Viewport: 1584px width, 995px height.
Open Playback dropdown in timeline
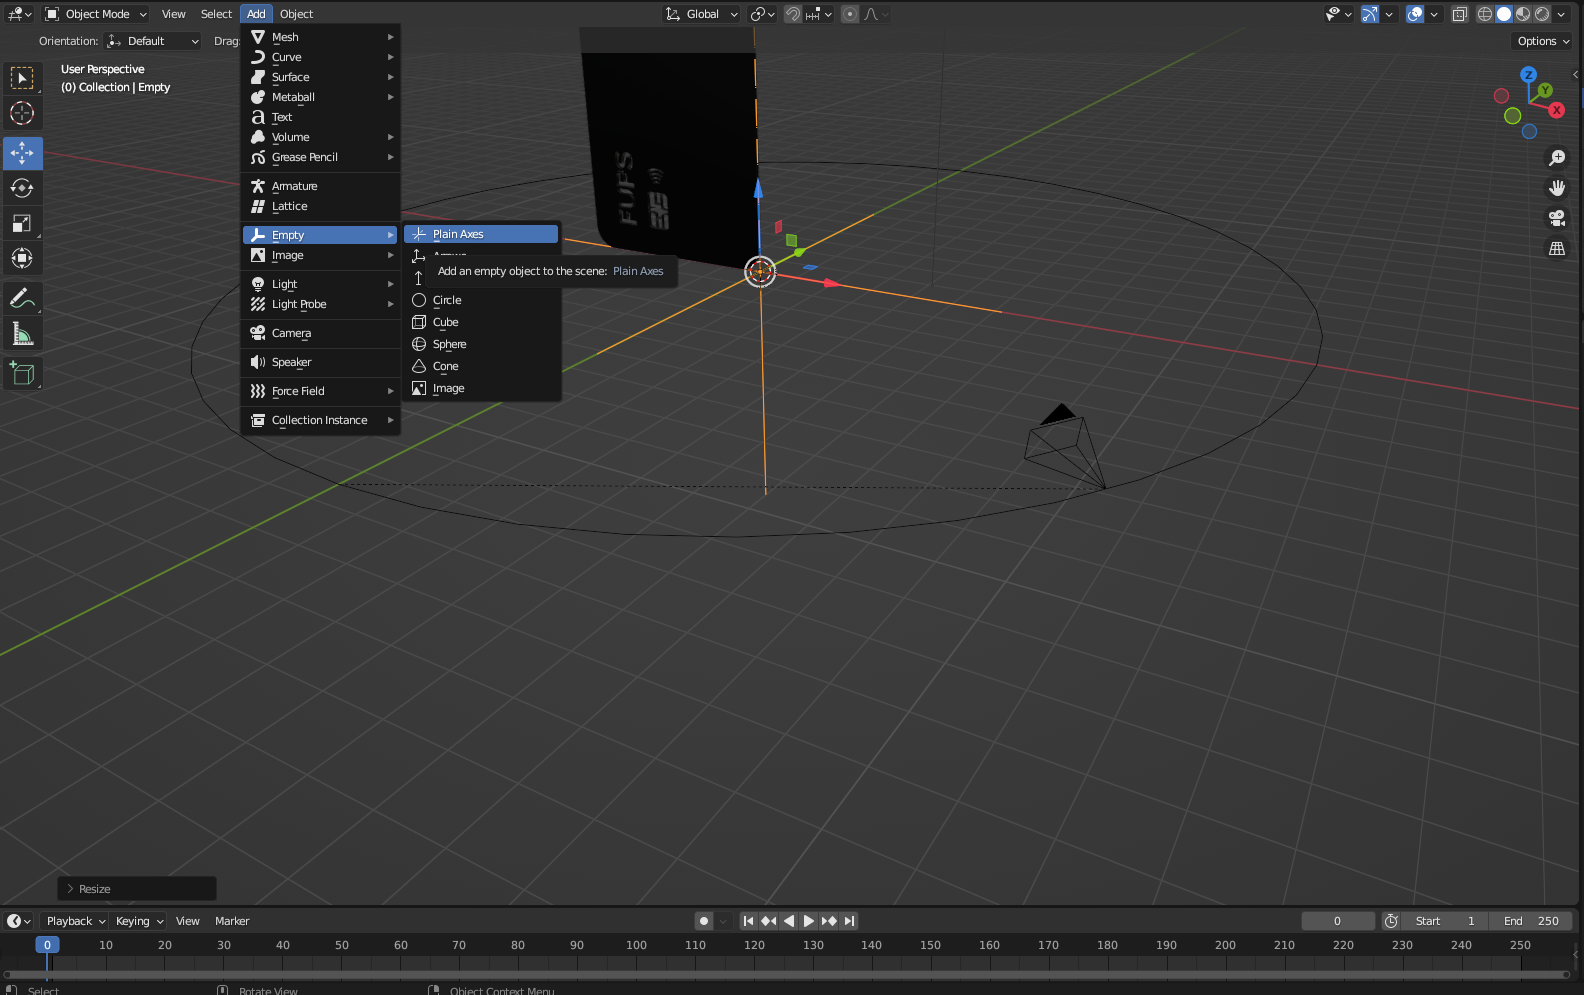pyautogui.click(x=76, y=921)
